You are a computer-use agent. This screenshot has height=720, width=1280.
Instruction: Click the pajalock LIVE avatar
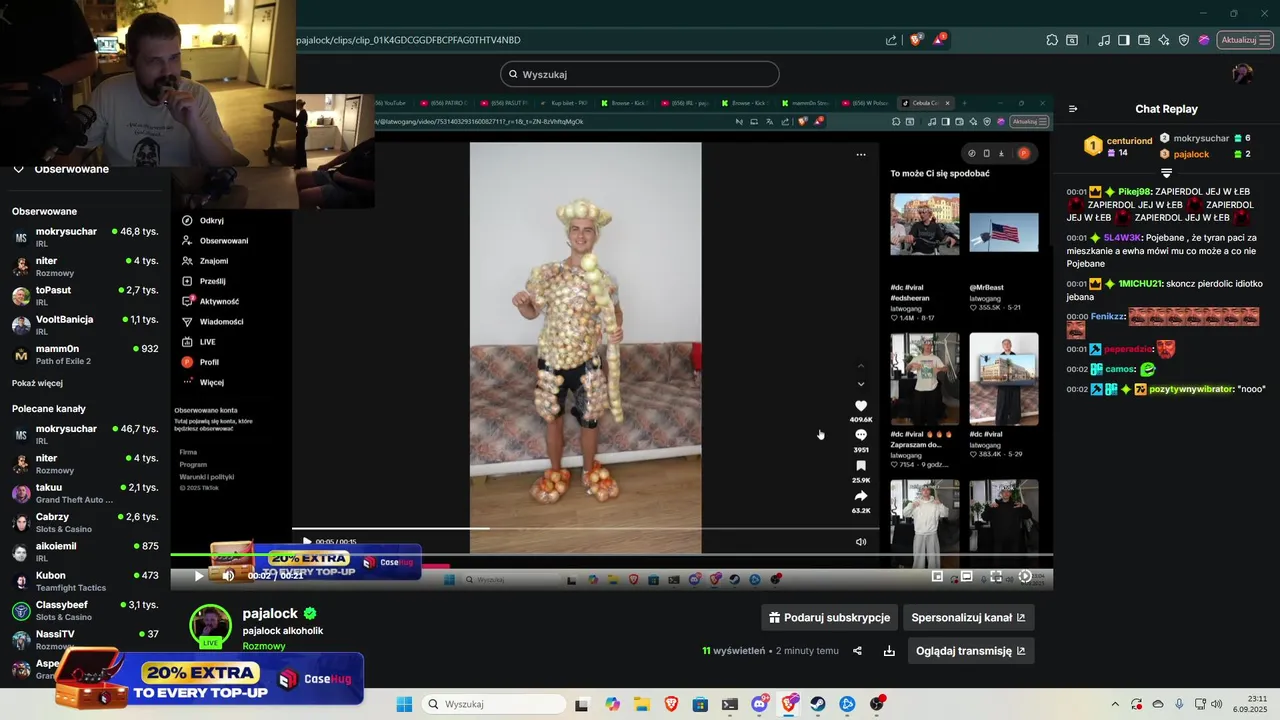[x=210, y=627]
